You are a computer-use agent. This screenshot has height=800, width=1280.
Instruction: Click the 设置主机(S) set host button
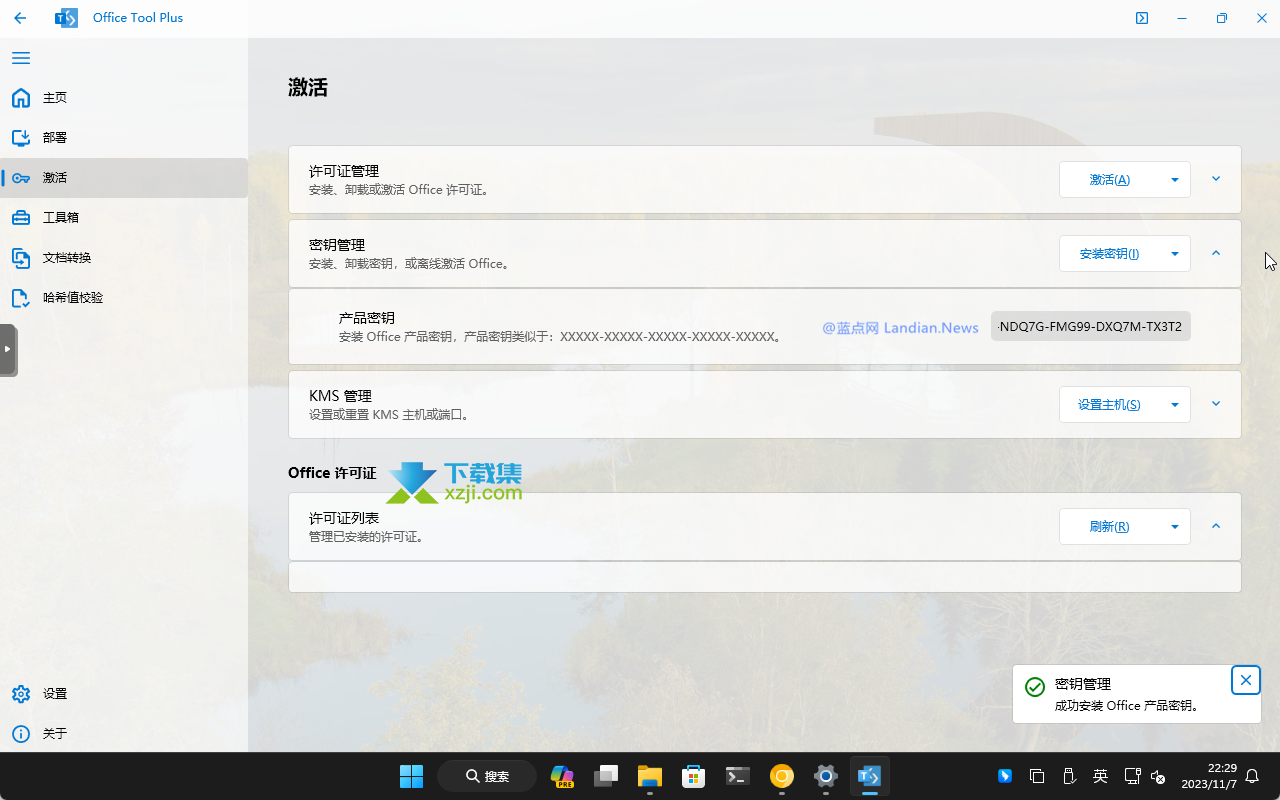tap(1109, 405)
